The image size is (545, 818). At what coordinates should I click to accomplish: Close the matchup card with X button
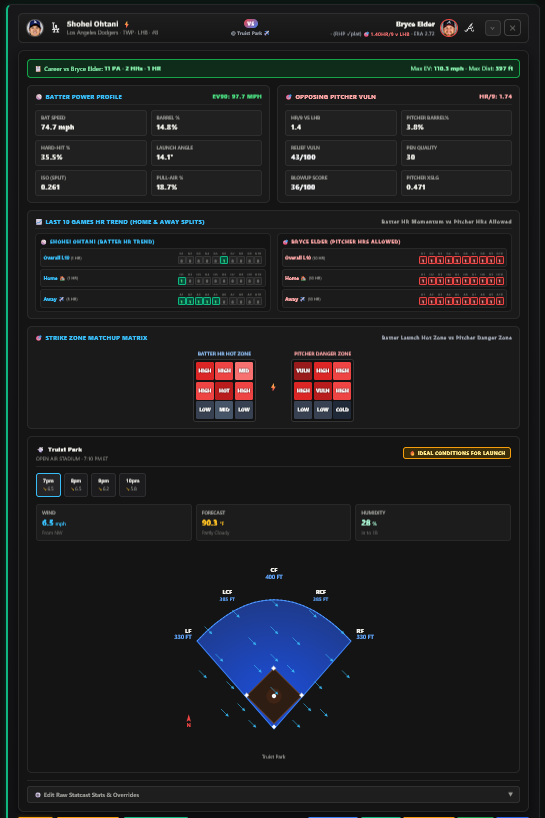(x=512, y=28)
